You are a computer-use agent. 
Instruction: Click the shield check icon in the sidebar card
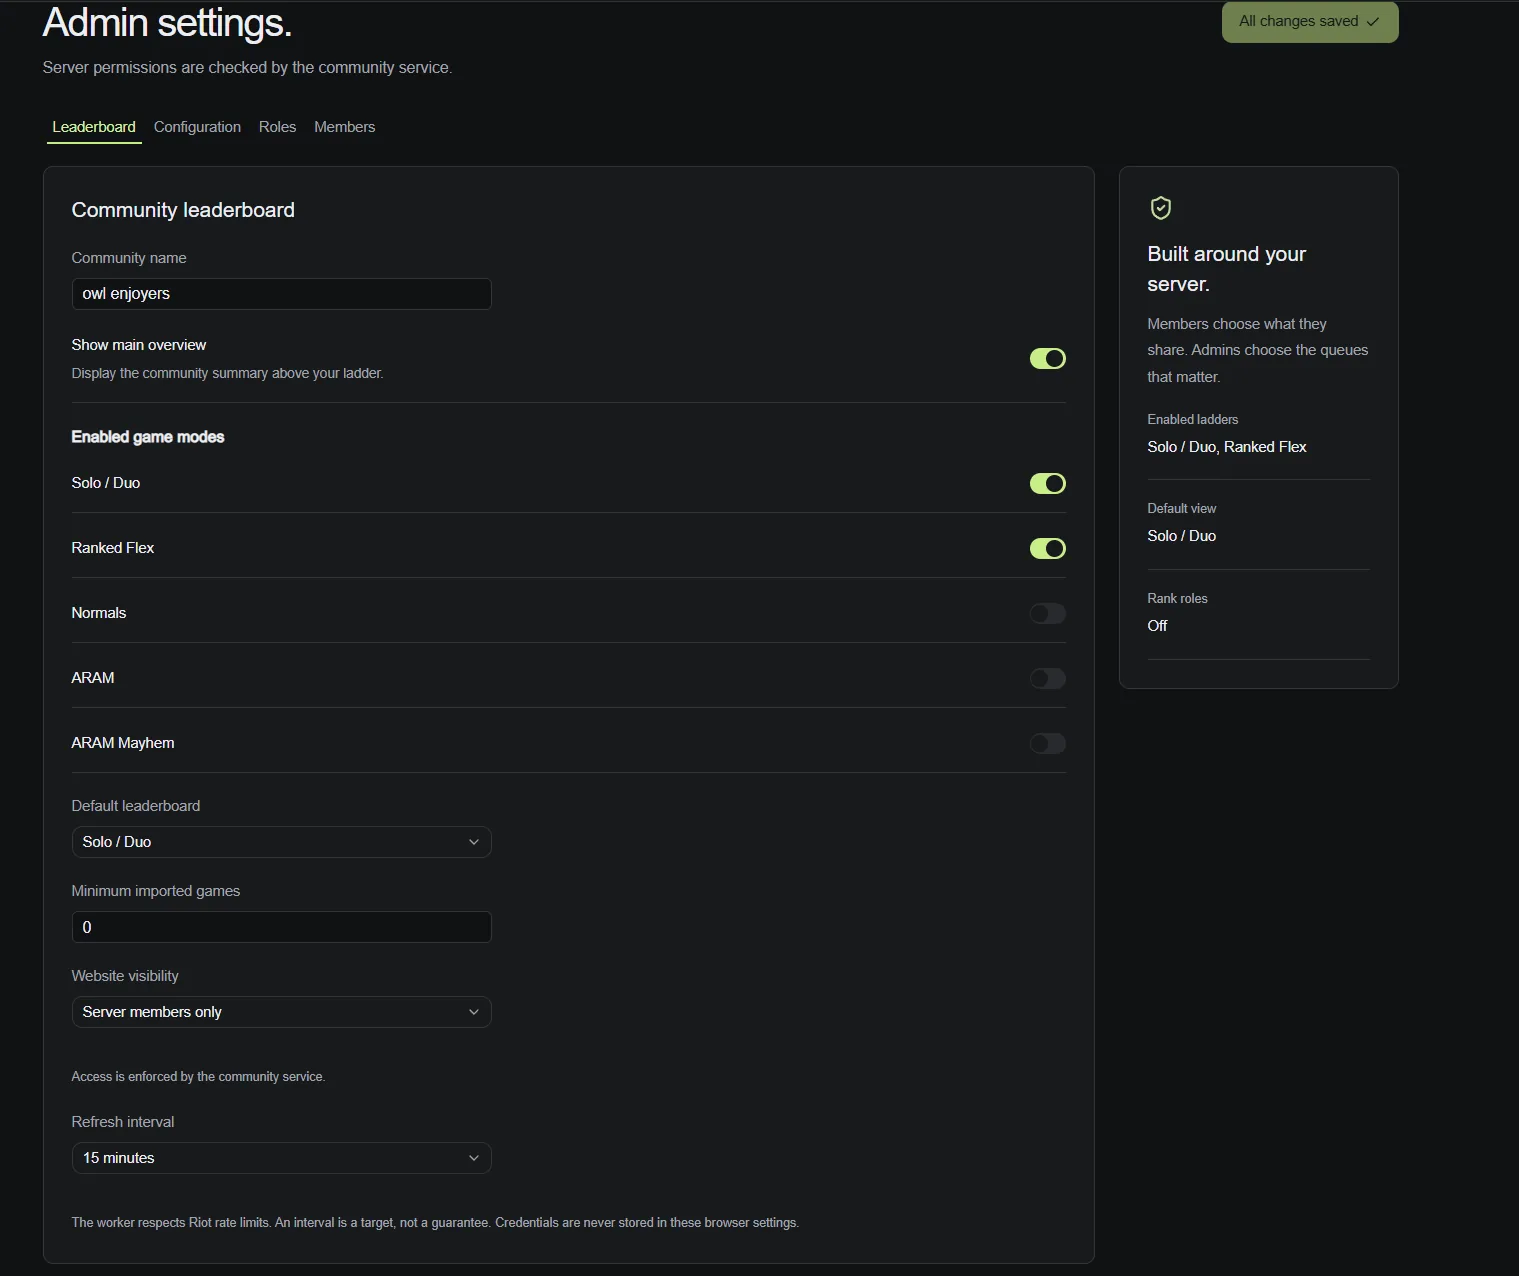pos(1160,208)
